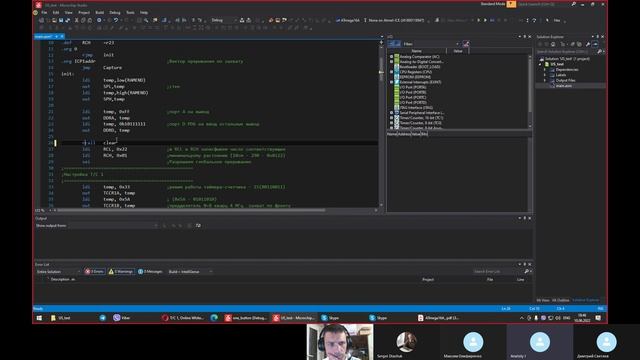Click Solution Explorer Properties wrench icon
This screenshot has height=360, width=640.
coord(588,44)
